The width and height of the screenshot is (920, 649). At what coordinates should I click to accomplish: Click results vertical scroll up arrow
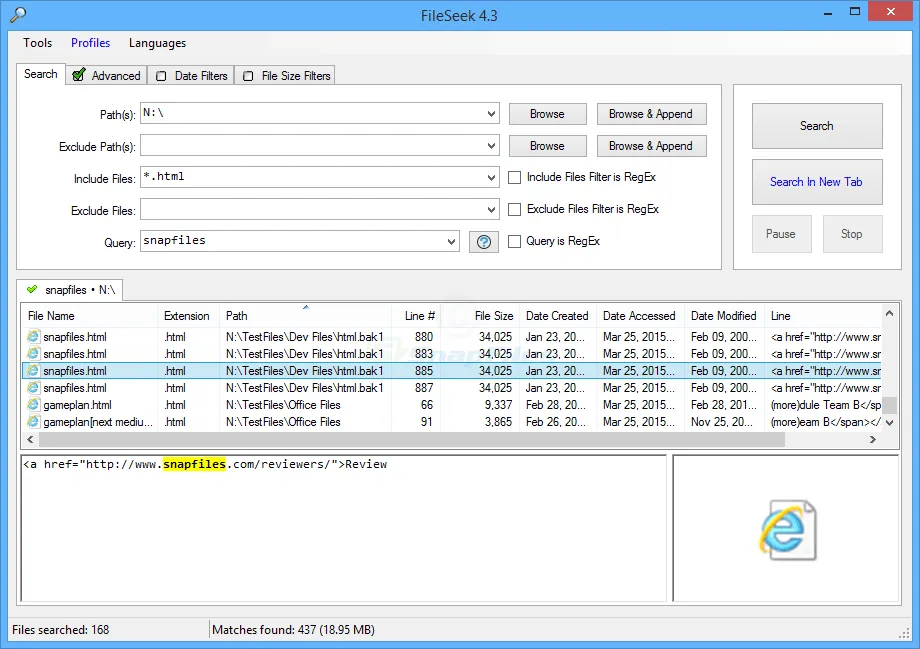tap(889, 313)
